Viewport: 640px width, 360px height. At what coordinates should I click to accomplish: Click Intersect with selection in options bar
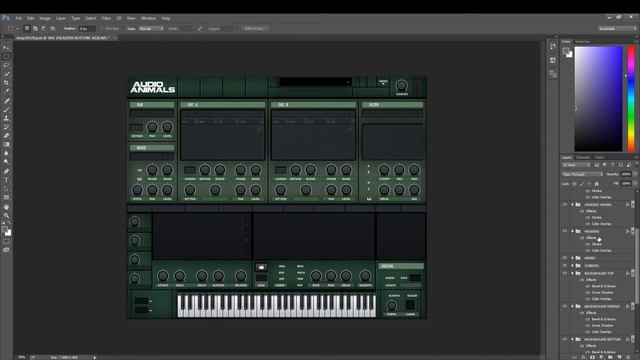click(x=53, y=29)
